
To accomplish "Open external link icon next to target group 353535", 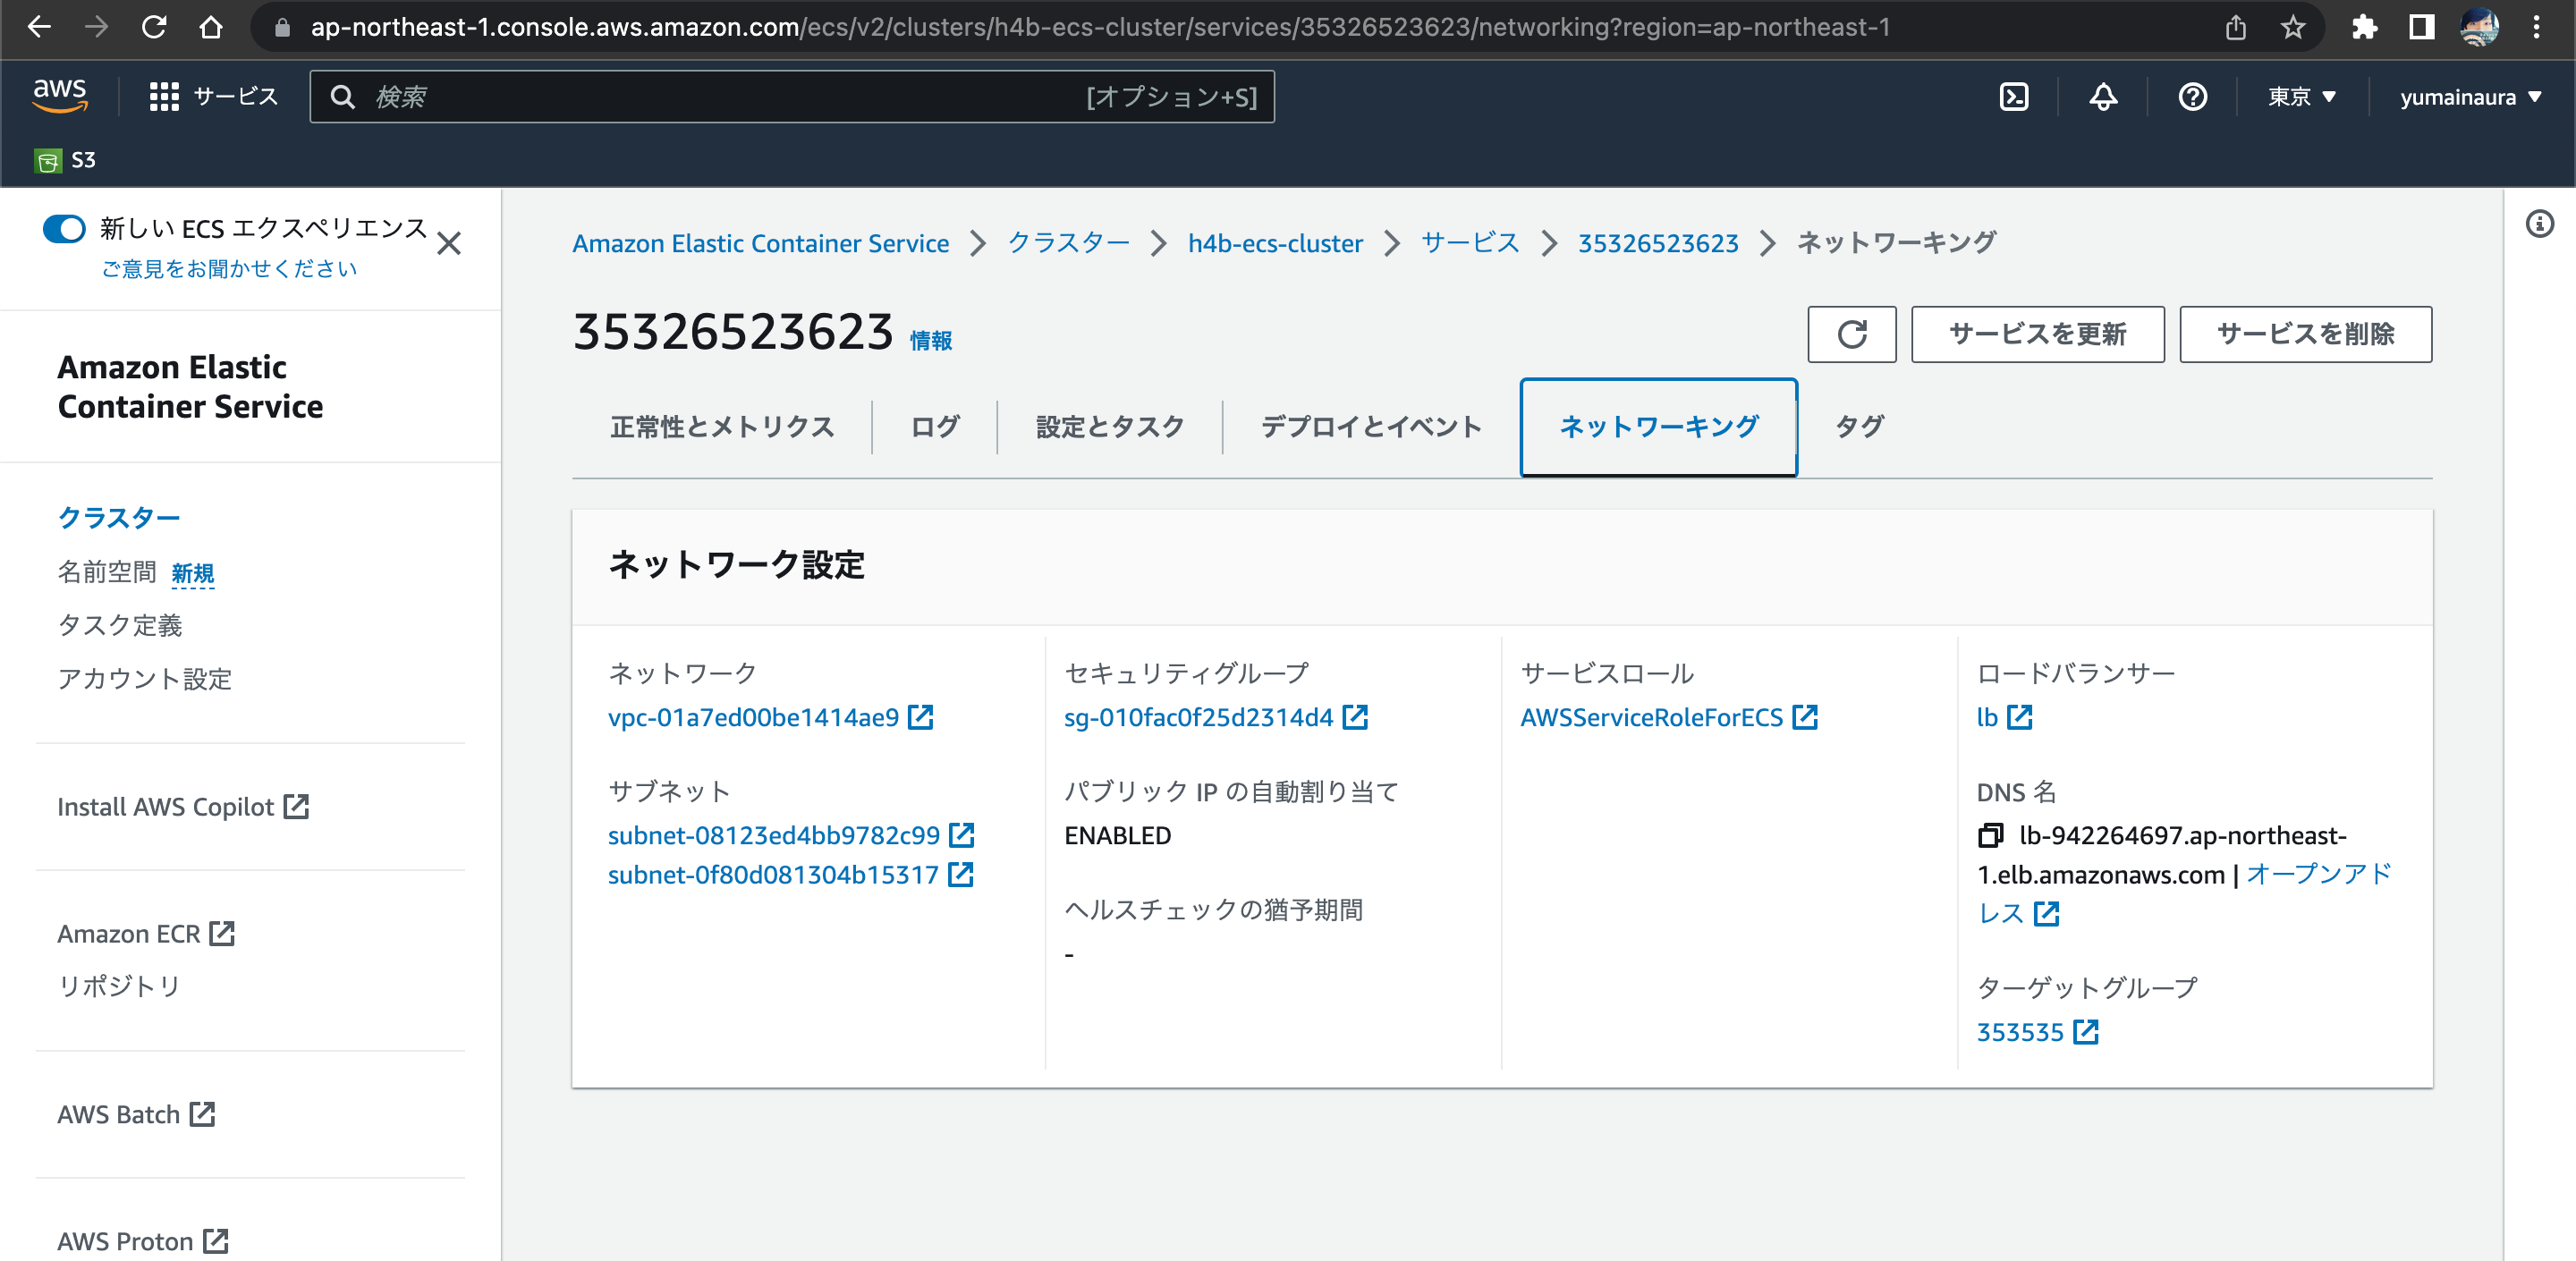I will (2085, 1032).
